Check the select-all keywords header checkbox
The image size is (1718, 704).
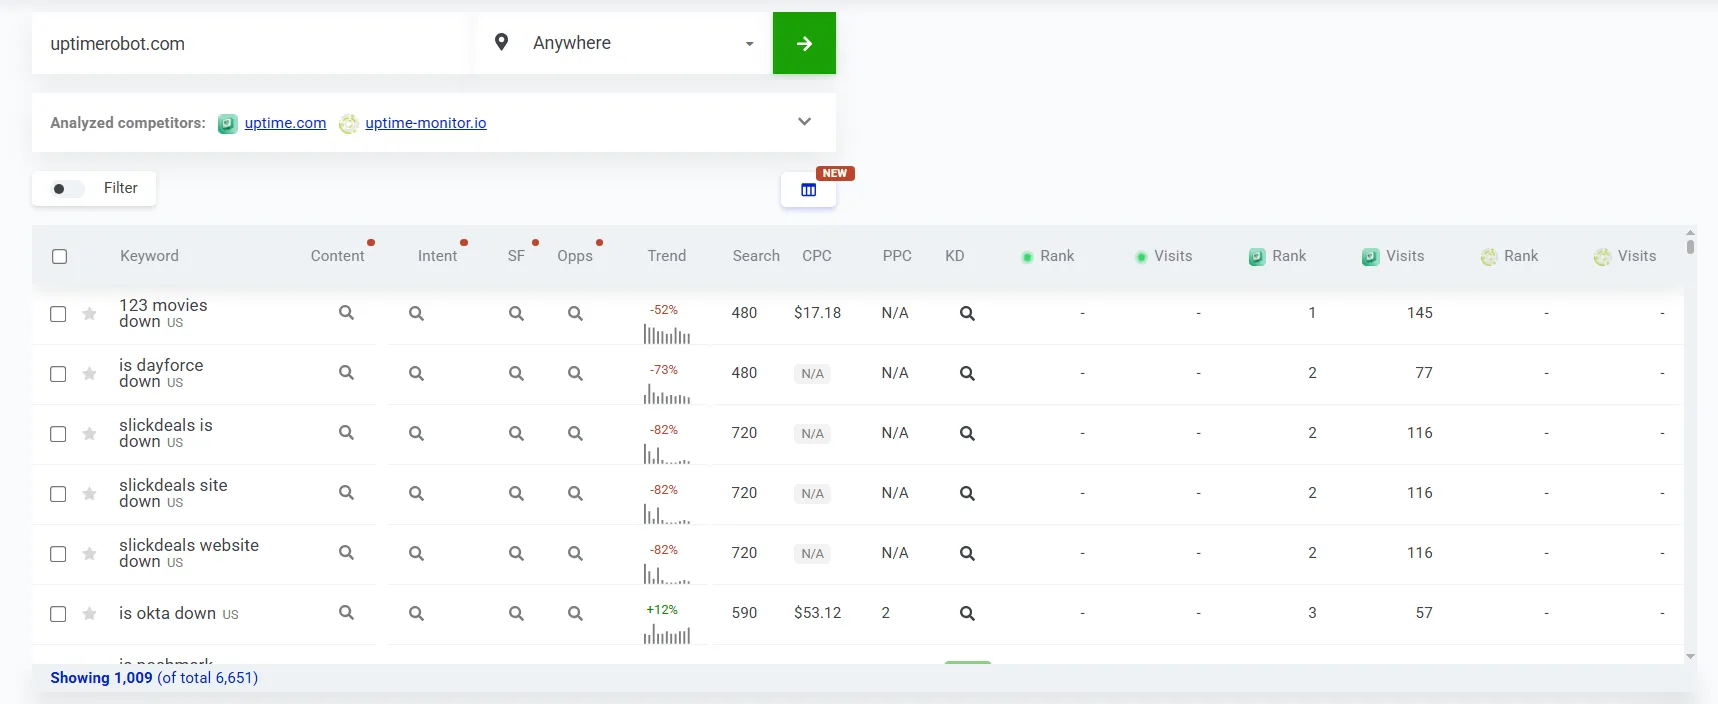59,256
